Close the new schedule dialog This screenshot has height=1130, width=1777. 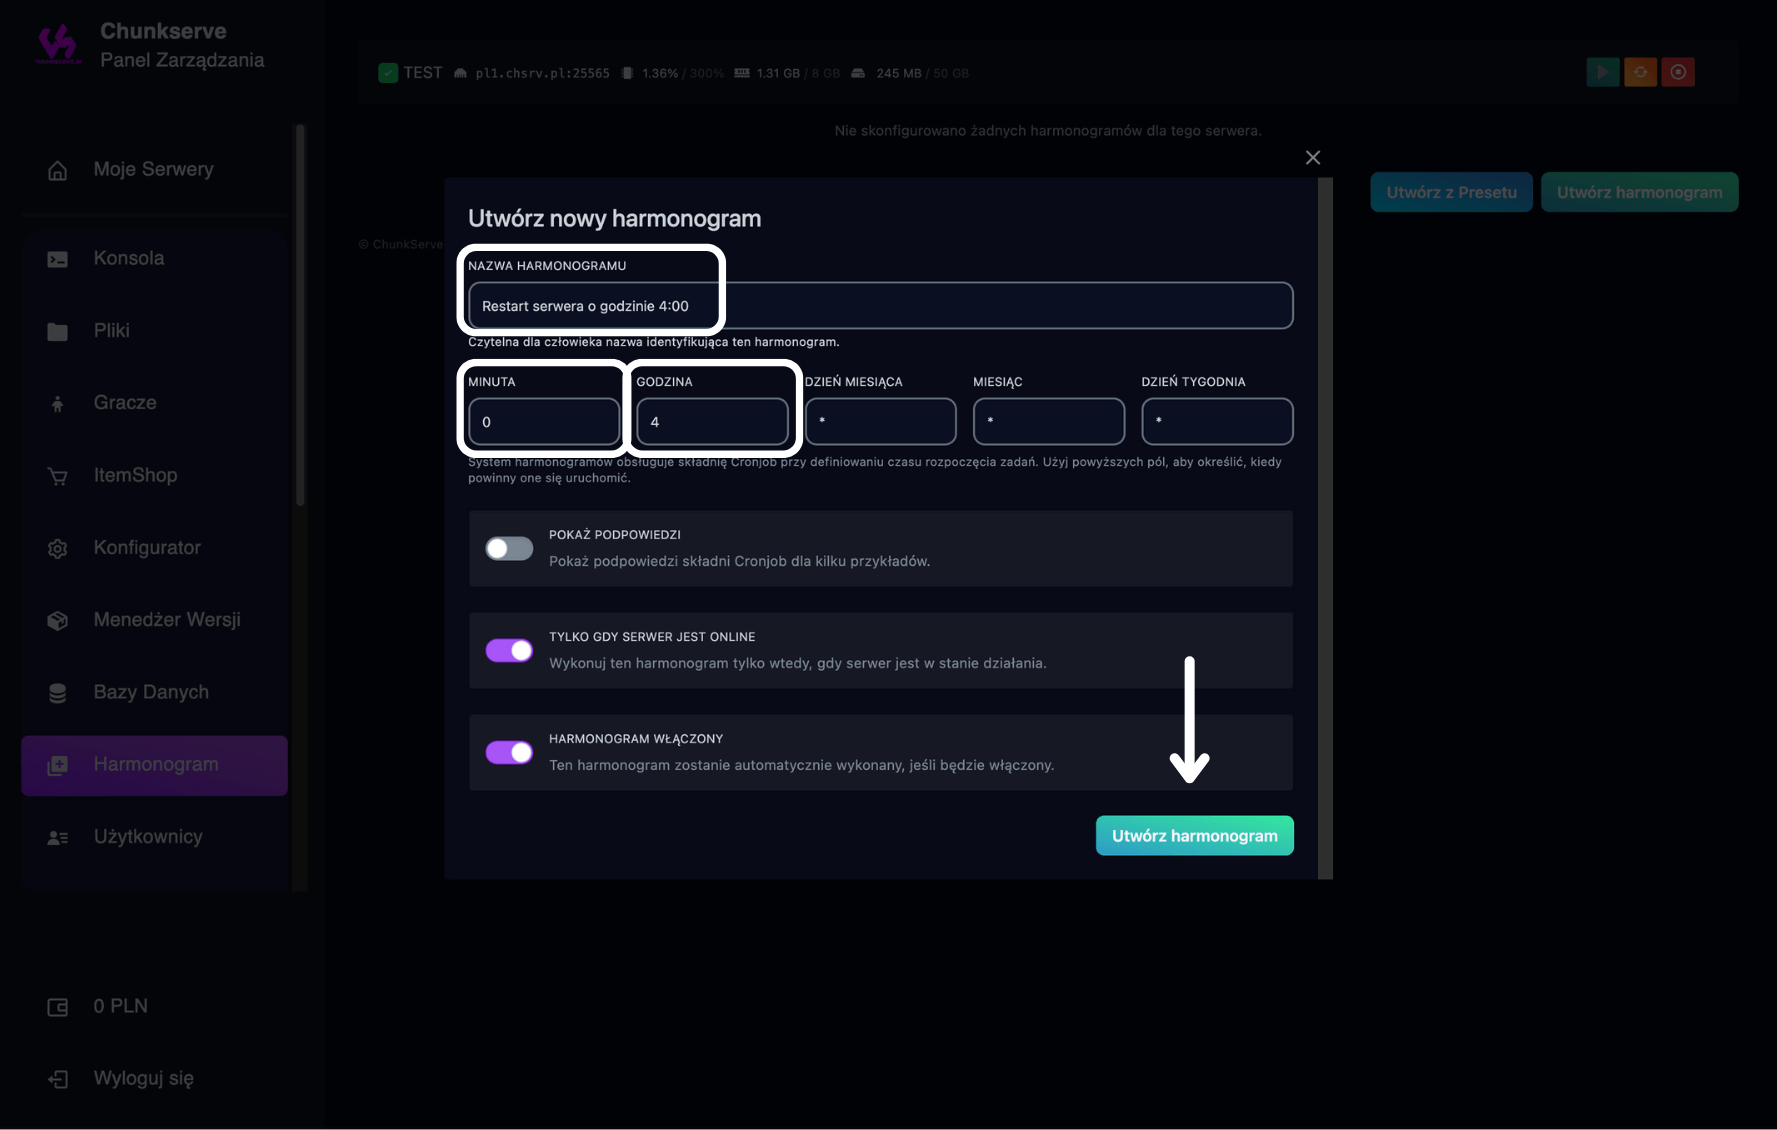click(x=1313, y=158)
